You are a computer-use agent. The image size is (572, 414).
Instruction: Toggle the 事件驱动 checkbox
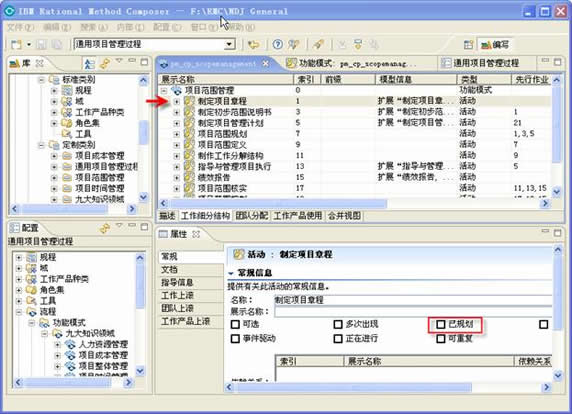[235, 339]
